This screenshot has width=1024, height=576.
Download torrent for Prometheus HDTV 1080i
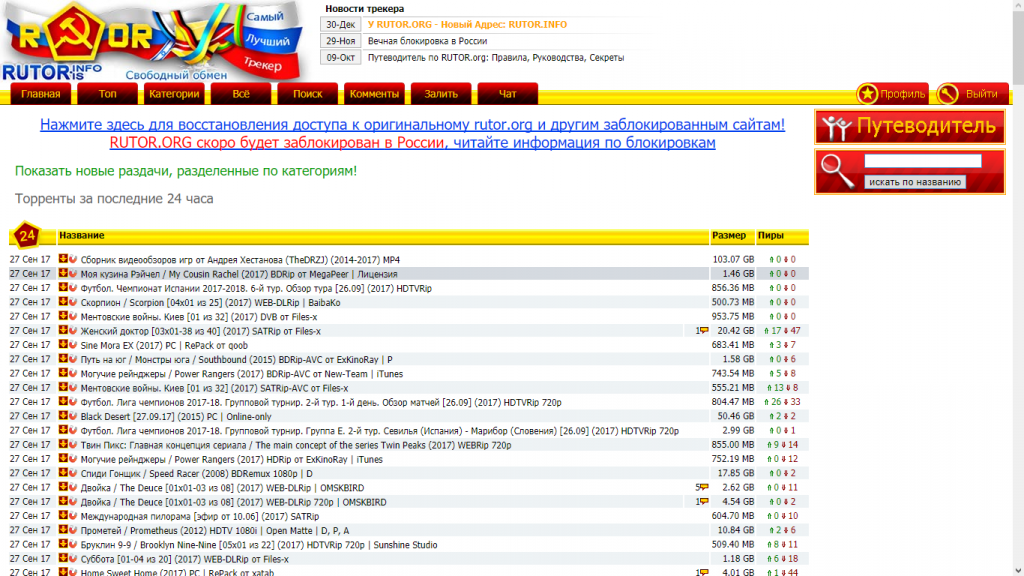(63, 530)
